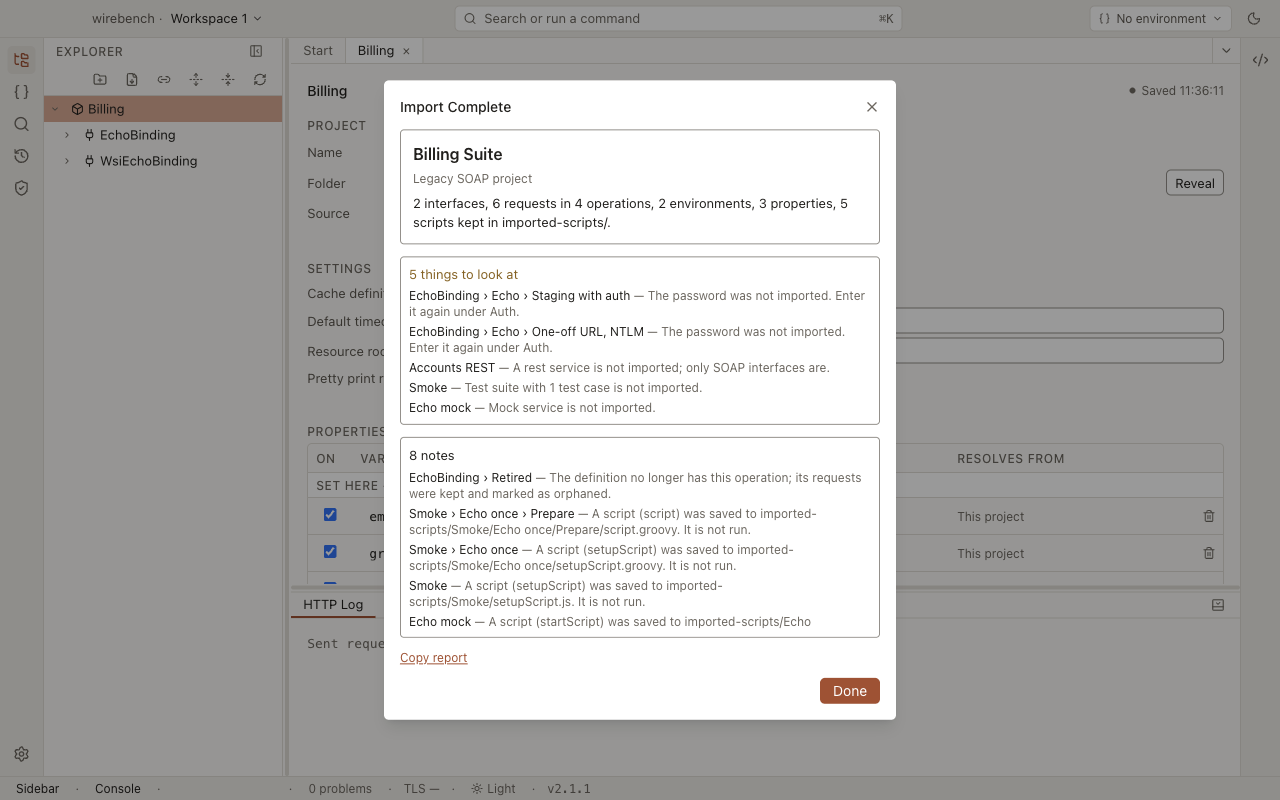Image resolution: width=1280 pixels, height=800 pixels.
Task: Collapse the Explorer panel with sidebar icon
Action: click(x=256, y=51)
